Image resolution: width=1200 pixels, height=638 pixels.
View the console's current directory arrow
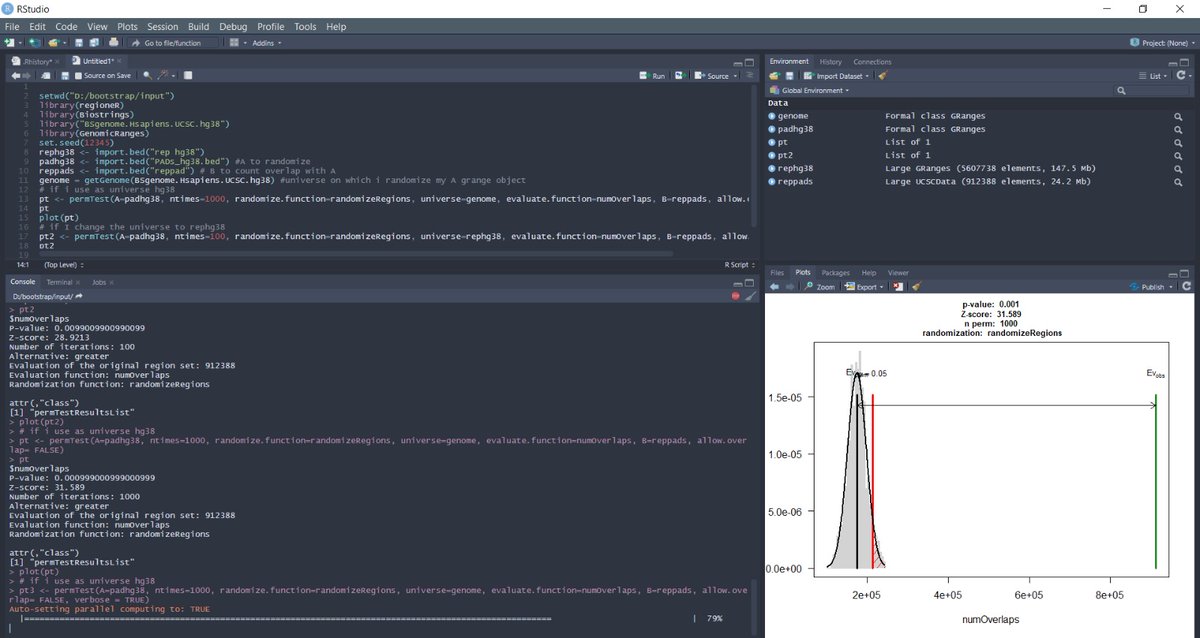click(79, 297)
